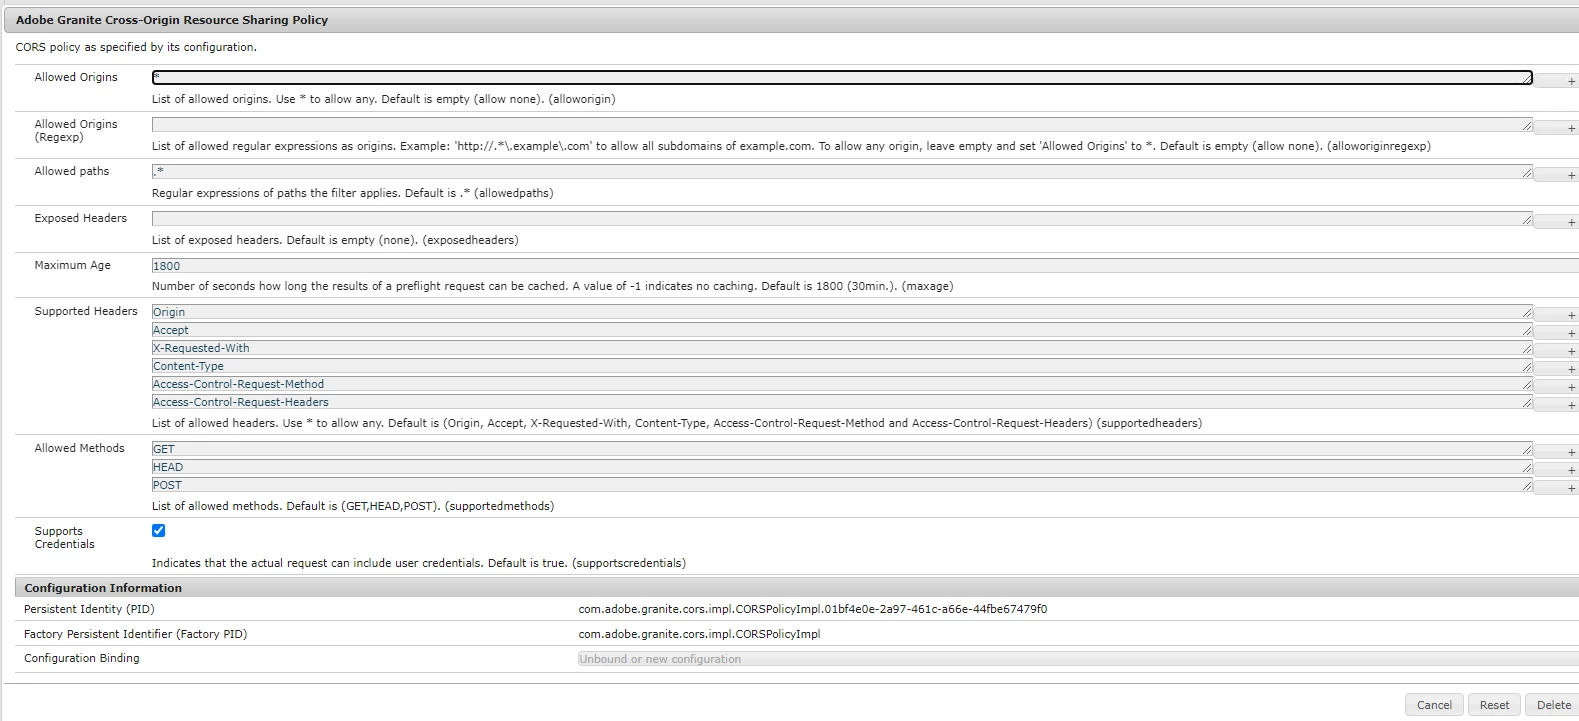Reset the configuration form
Screen dimensions: 1579x721
(1494, 705)
